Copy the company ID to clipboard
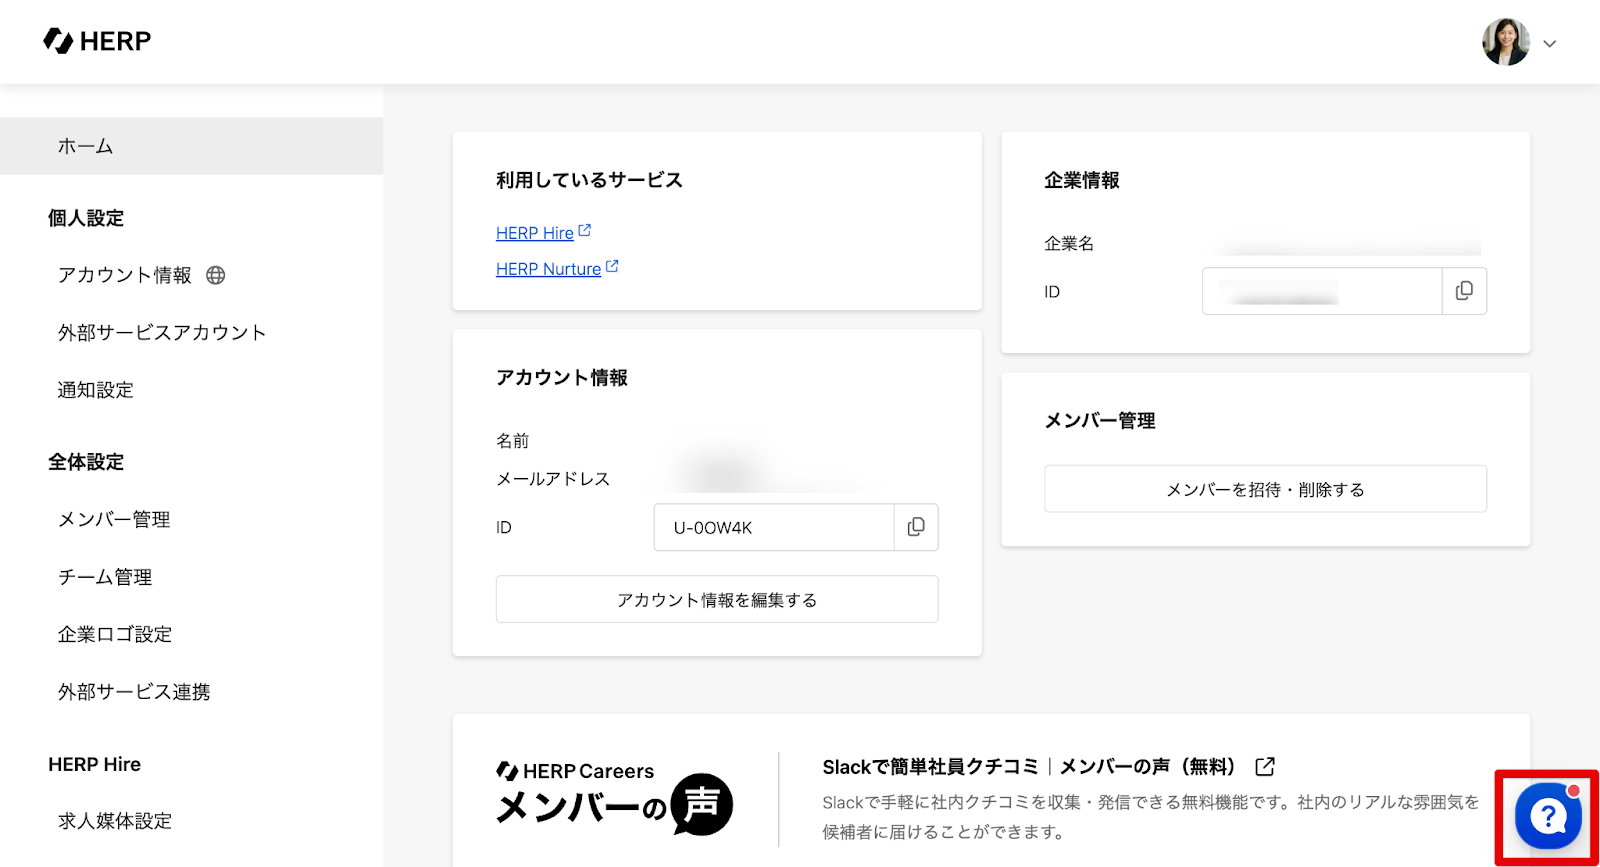Viewport: 1600px width, 867px height. pyautogui.click(x=1464, y=291)
